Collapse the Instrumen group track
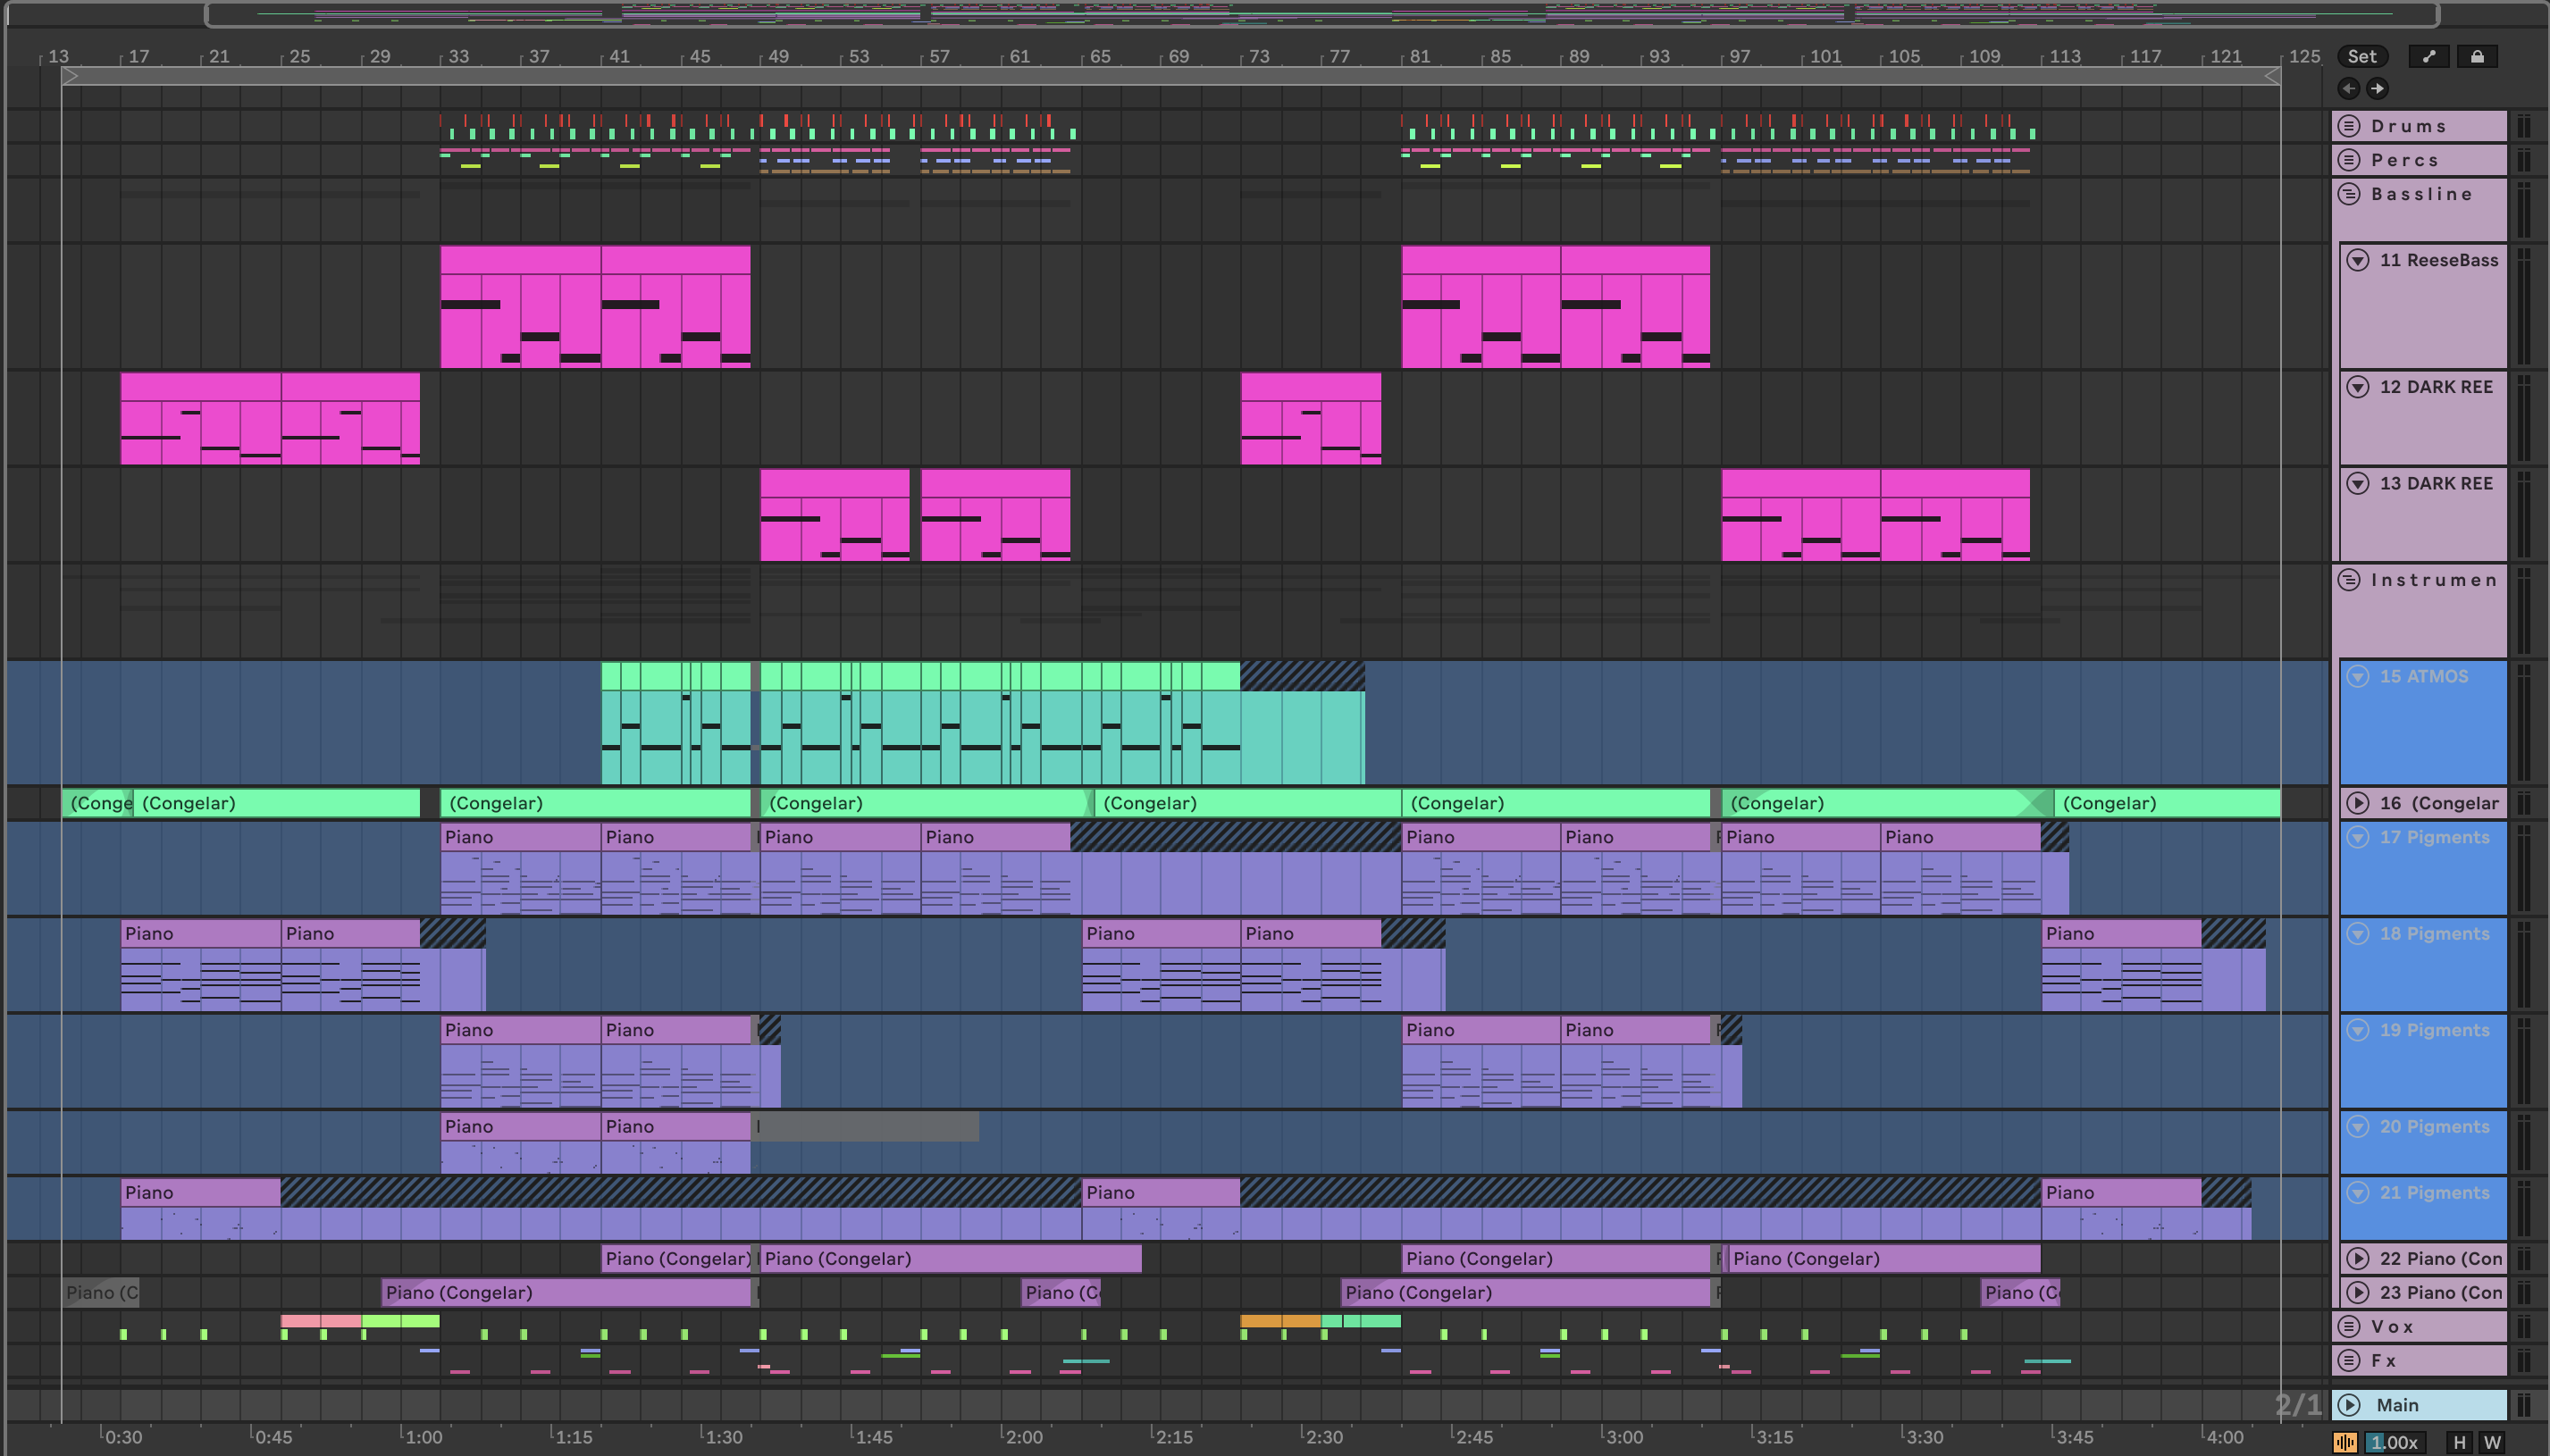Image resolution: width=2550 pixels, height=1456 pixels. click(2350, 580)
